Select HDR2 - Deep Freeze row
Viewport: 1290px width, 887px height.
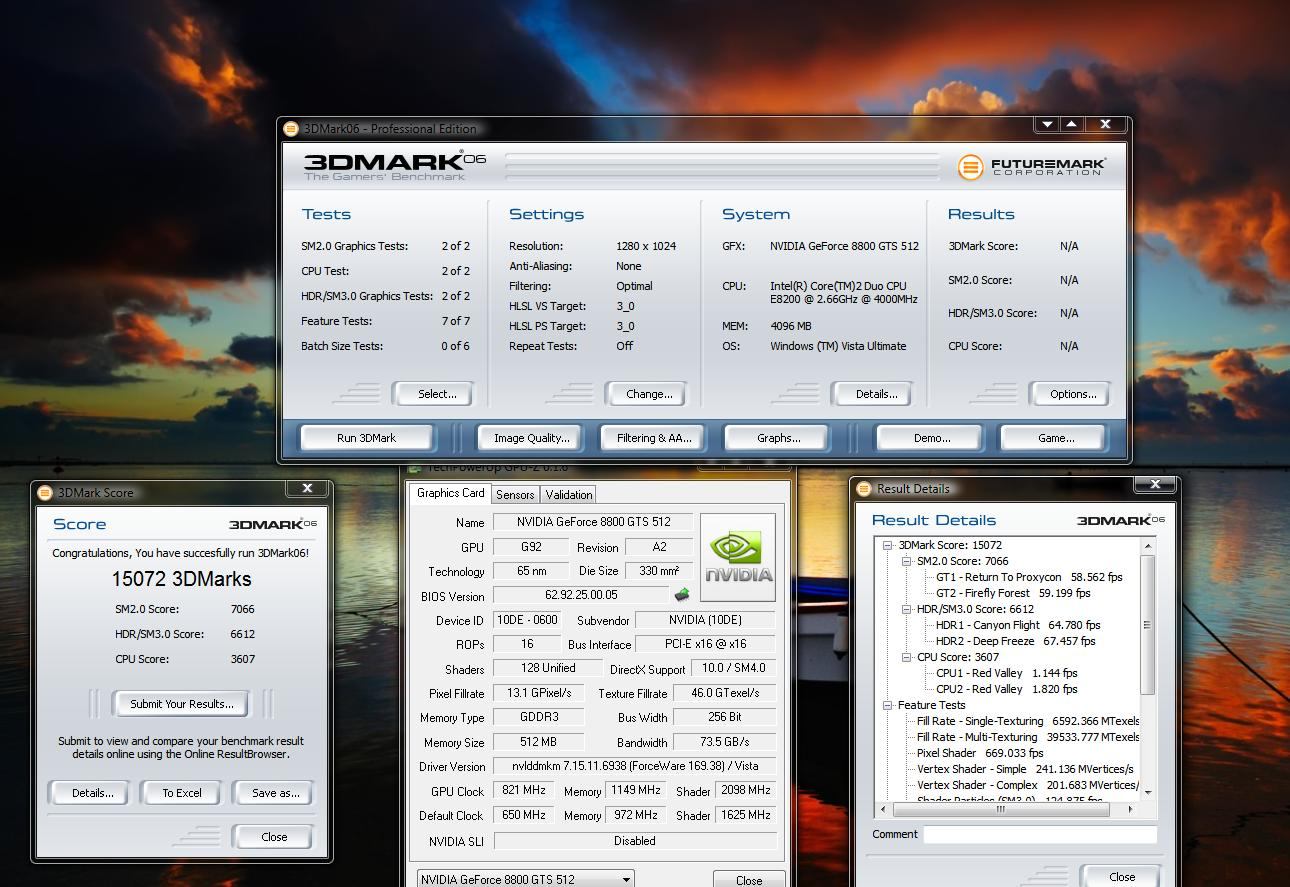click(1015, 641)
